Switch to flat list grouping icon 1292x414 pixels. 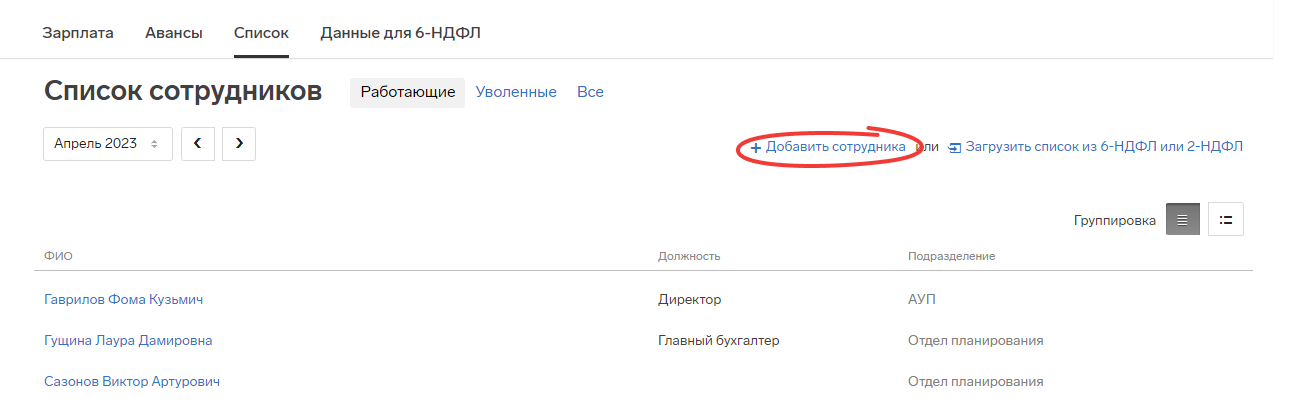(x=1183, y=219)
